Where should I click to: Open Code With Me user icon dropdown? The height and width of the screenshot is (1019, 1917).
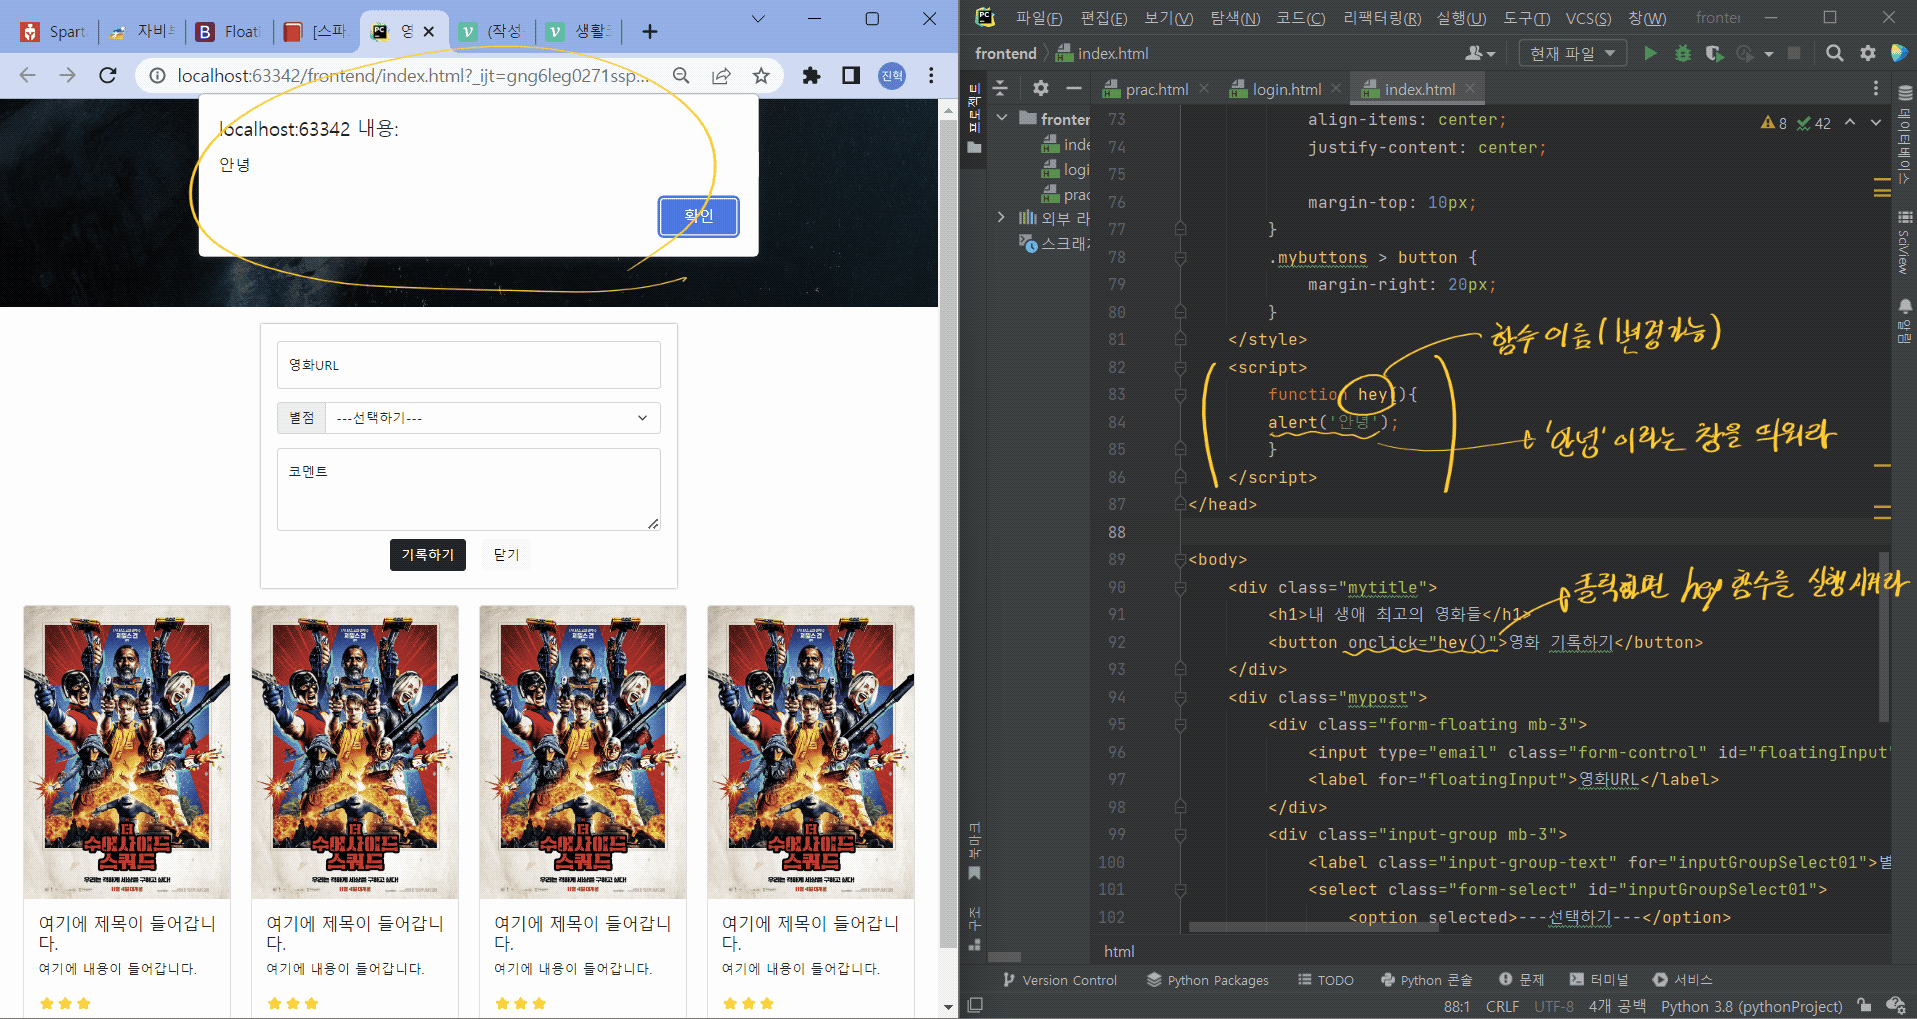point(1480,53)
